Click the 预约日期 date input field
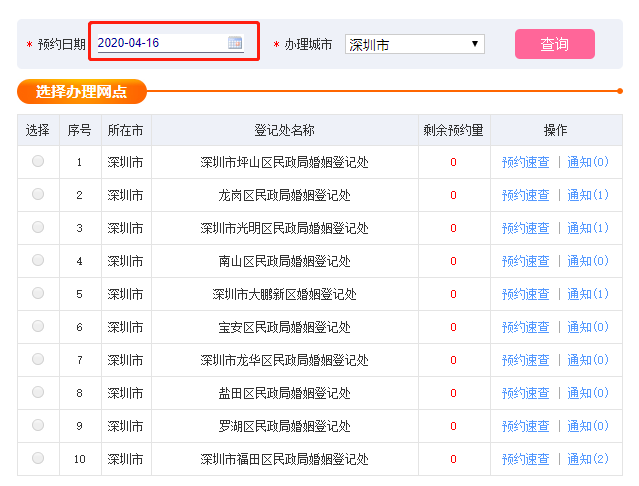Viewport: 639px width, 486px height. (160, 43)
